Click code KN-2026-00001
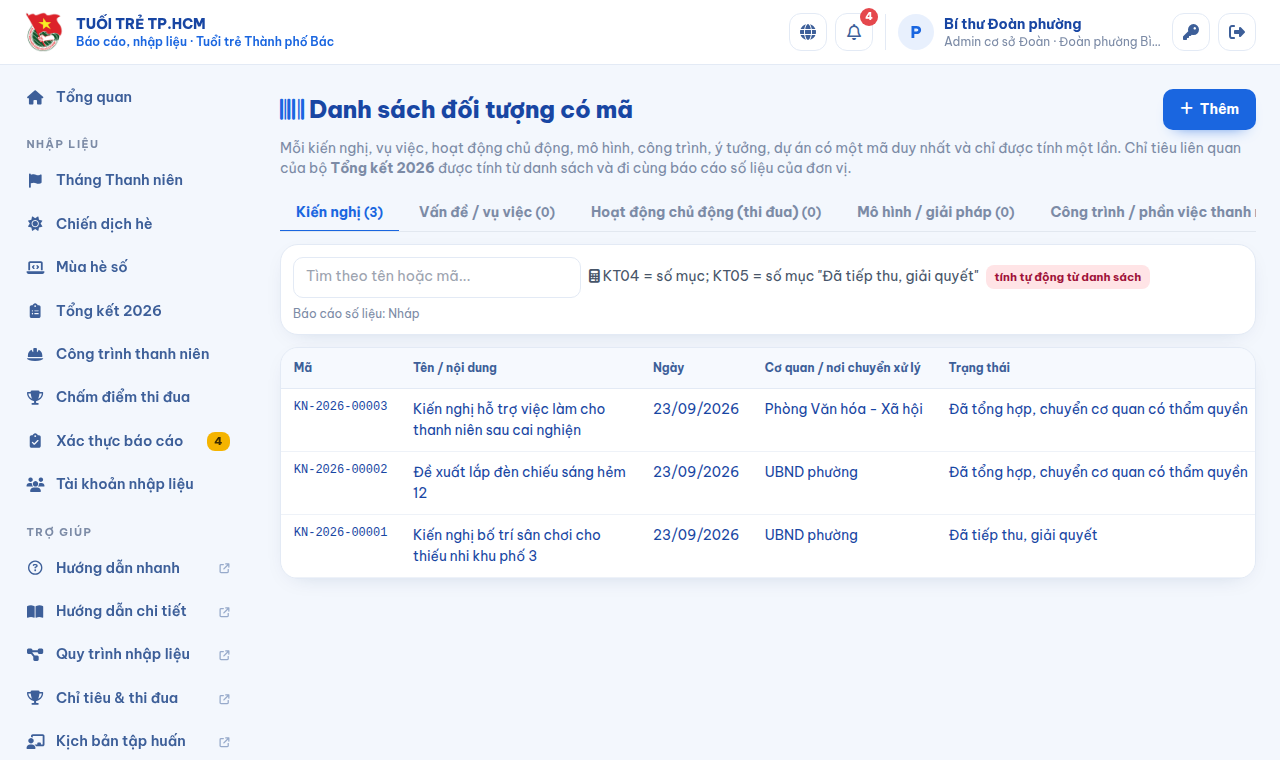 point(340,532)
